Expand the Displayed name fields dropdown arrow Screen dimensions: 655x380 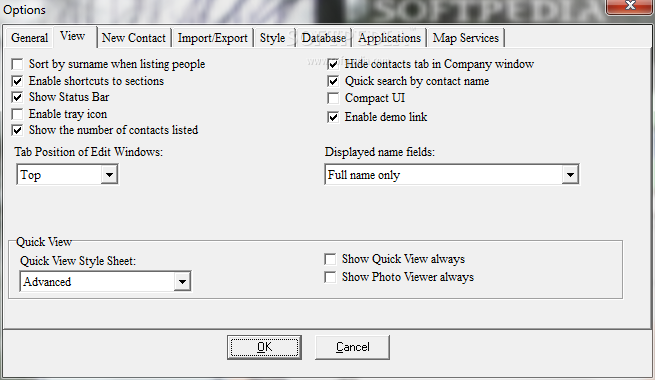click(x=570, y=175)
